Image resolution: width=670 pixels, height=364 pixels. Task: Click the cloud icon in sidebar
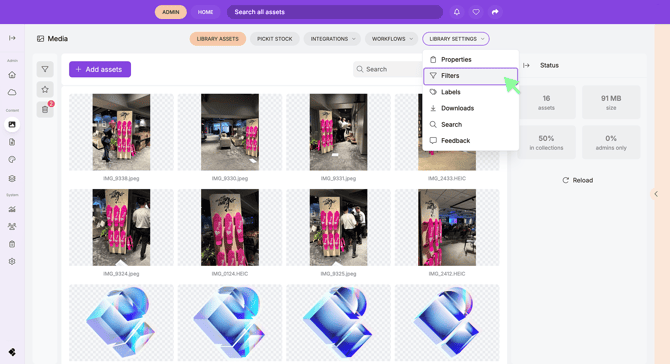pyautogui.click(x=12, y=92)
